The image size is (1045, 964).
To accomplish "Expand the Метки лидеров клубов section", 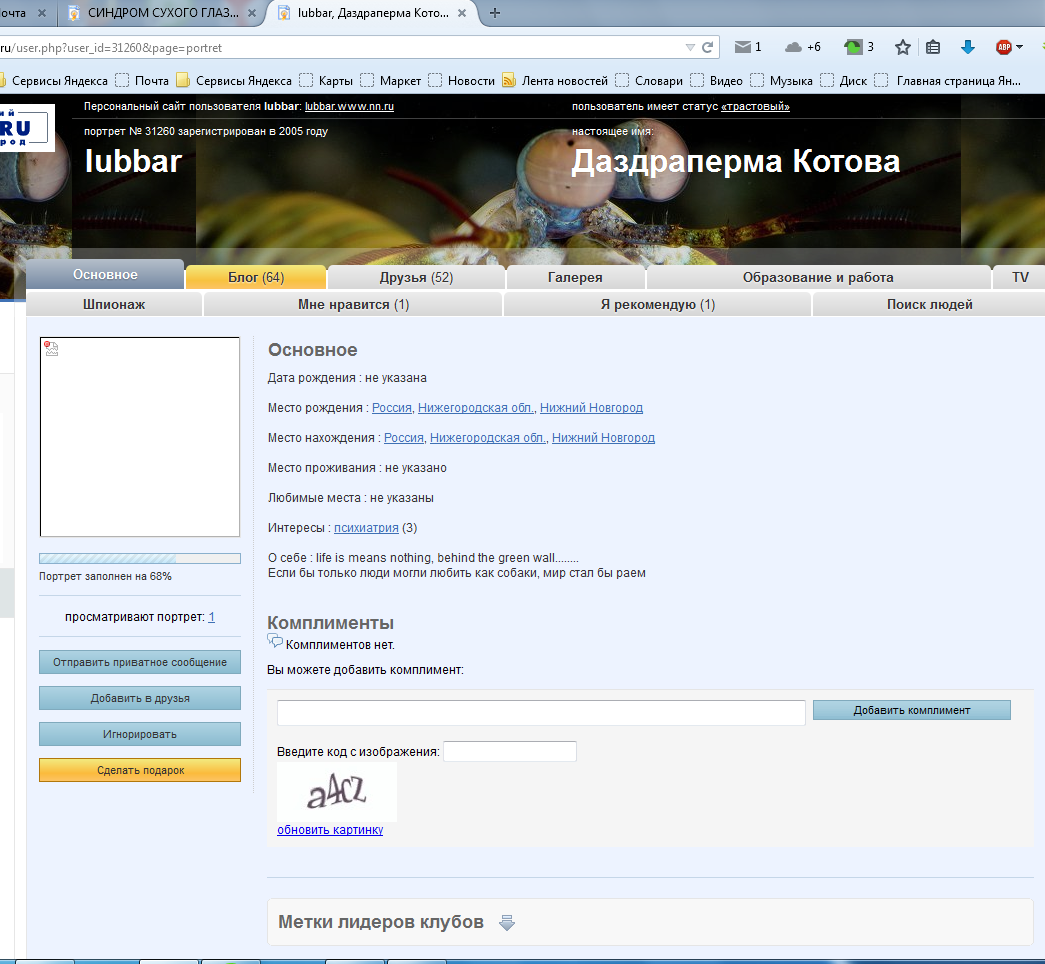I will click(x=507, y=922).
